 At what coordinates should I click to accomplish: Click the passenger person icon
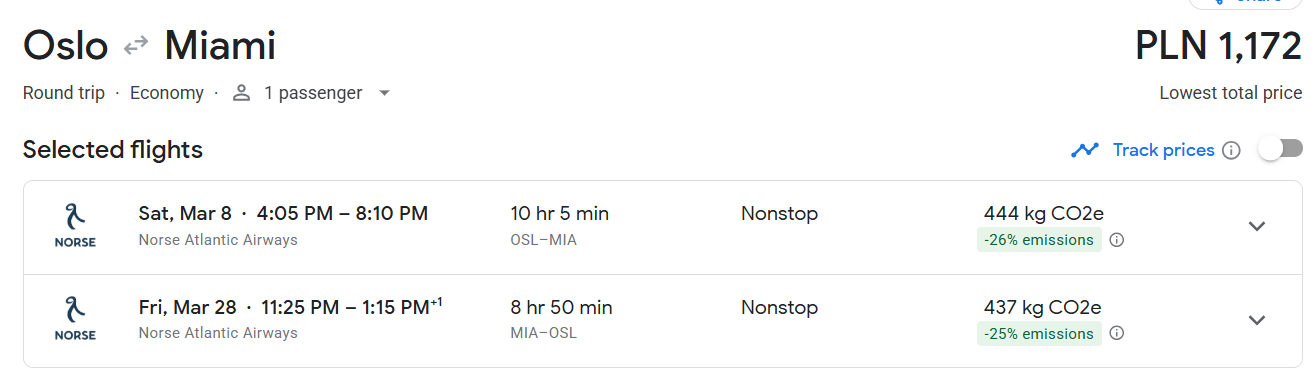pyautogui.click(x=241, y=93)
